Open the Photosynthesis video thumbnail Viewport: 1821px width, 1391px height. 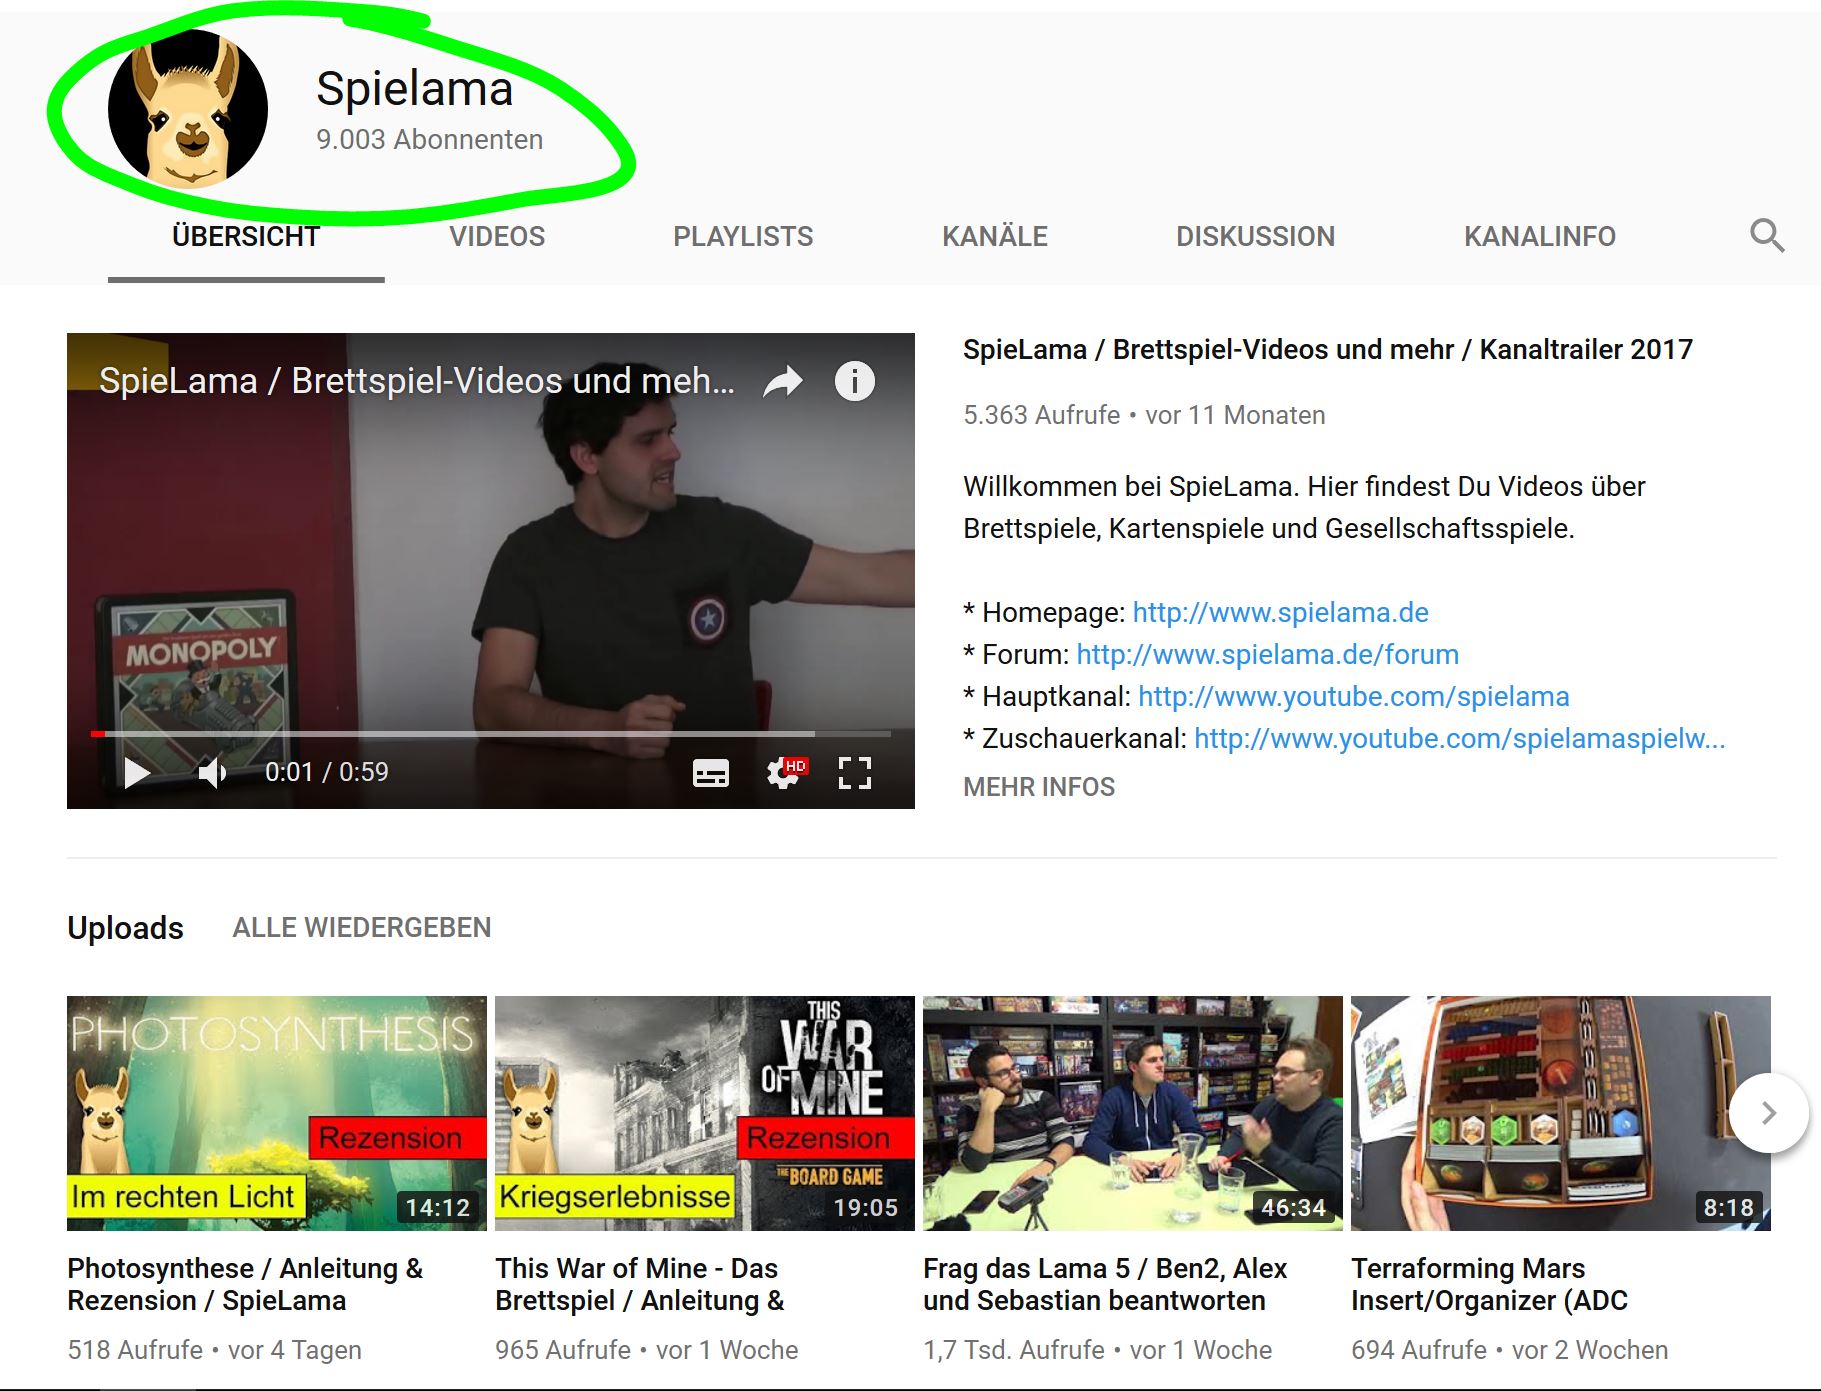click(x=277, y=1113)
